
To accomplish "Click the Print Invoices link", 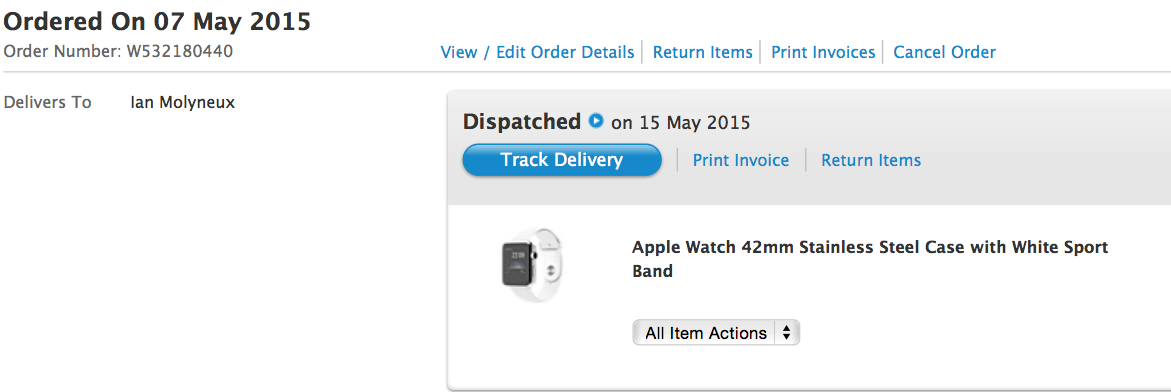I will pyautogui.click(x=823, y=52).
